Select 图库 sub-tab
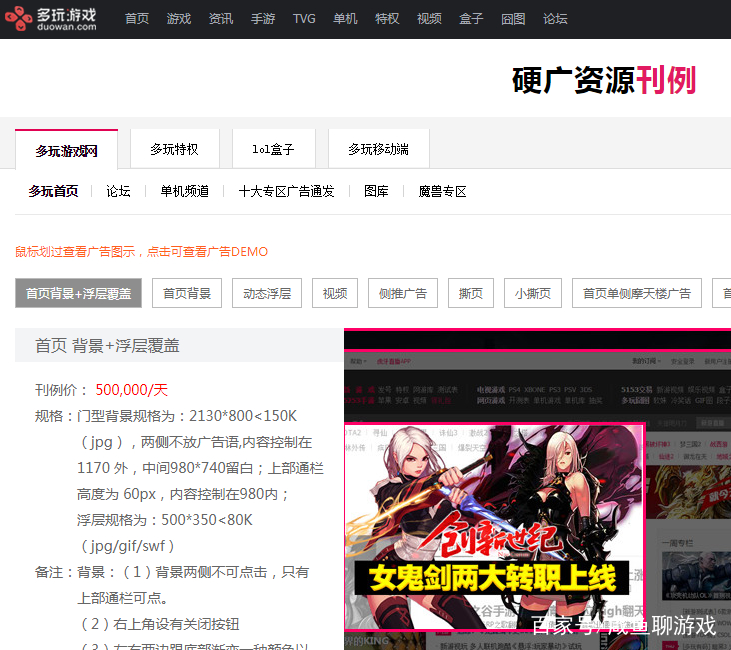Screen dimensions: 731x650 tap(376, 191)
